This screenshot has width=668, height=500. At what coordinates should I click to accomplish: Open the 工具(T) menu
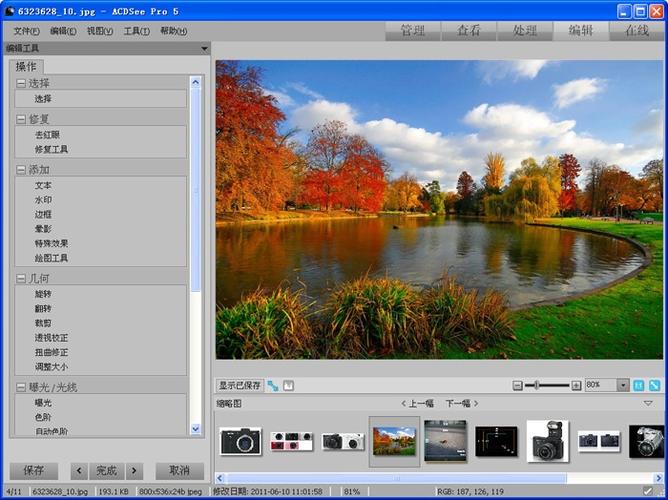136,31
